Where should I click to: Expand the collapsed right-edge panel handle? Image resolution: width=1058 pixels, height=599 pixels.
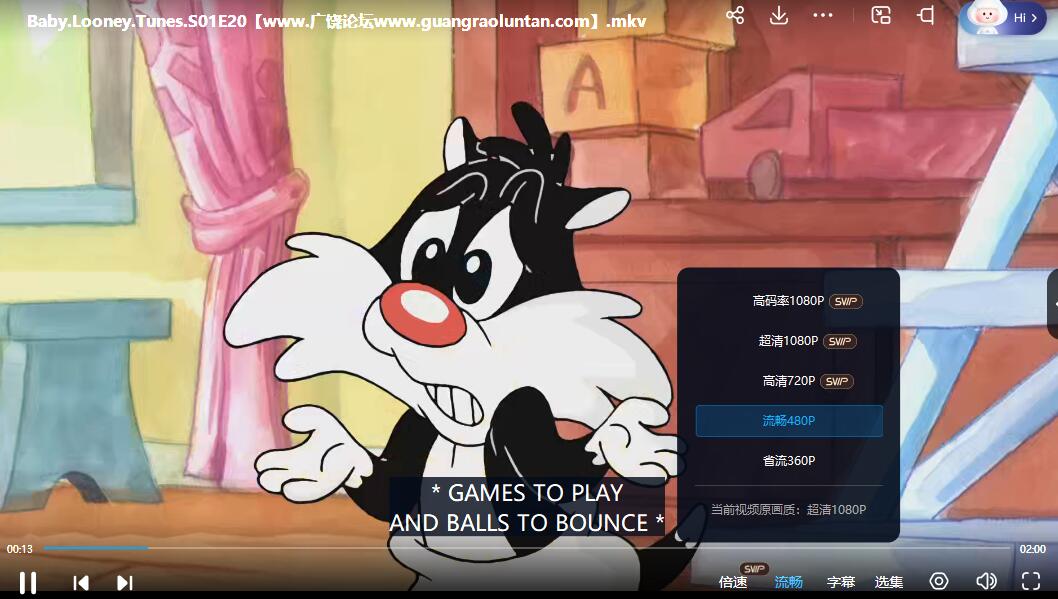pyautogui.click(x=1053, y=304)
